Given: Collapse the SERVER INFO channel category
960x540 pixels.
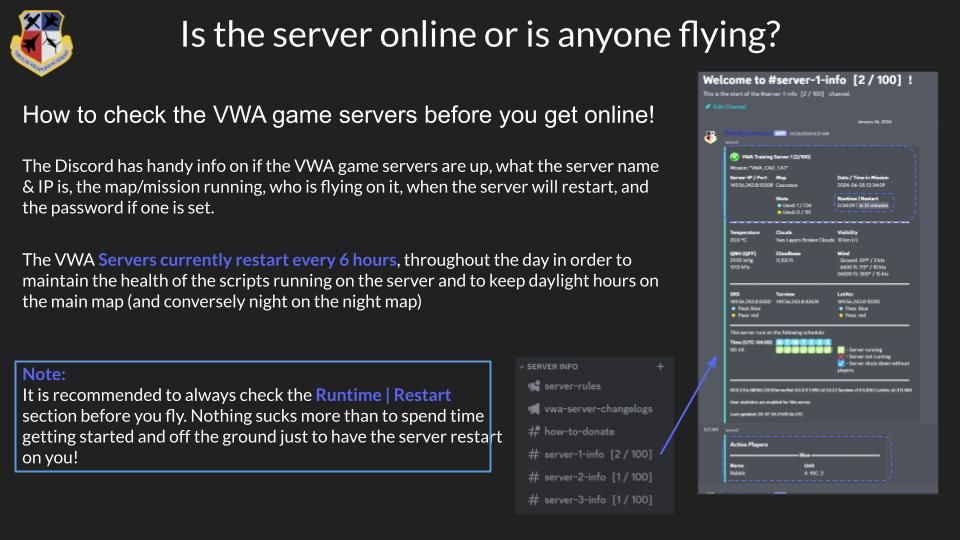Looking at the screenshot, I should pos(549,367).
